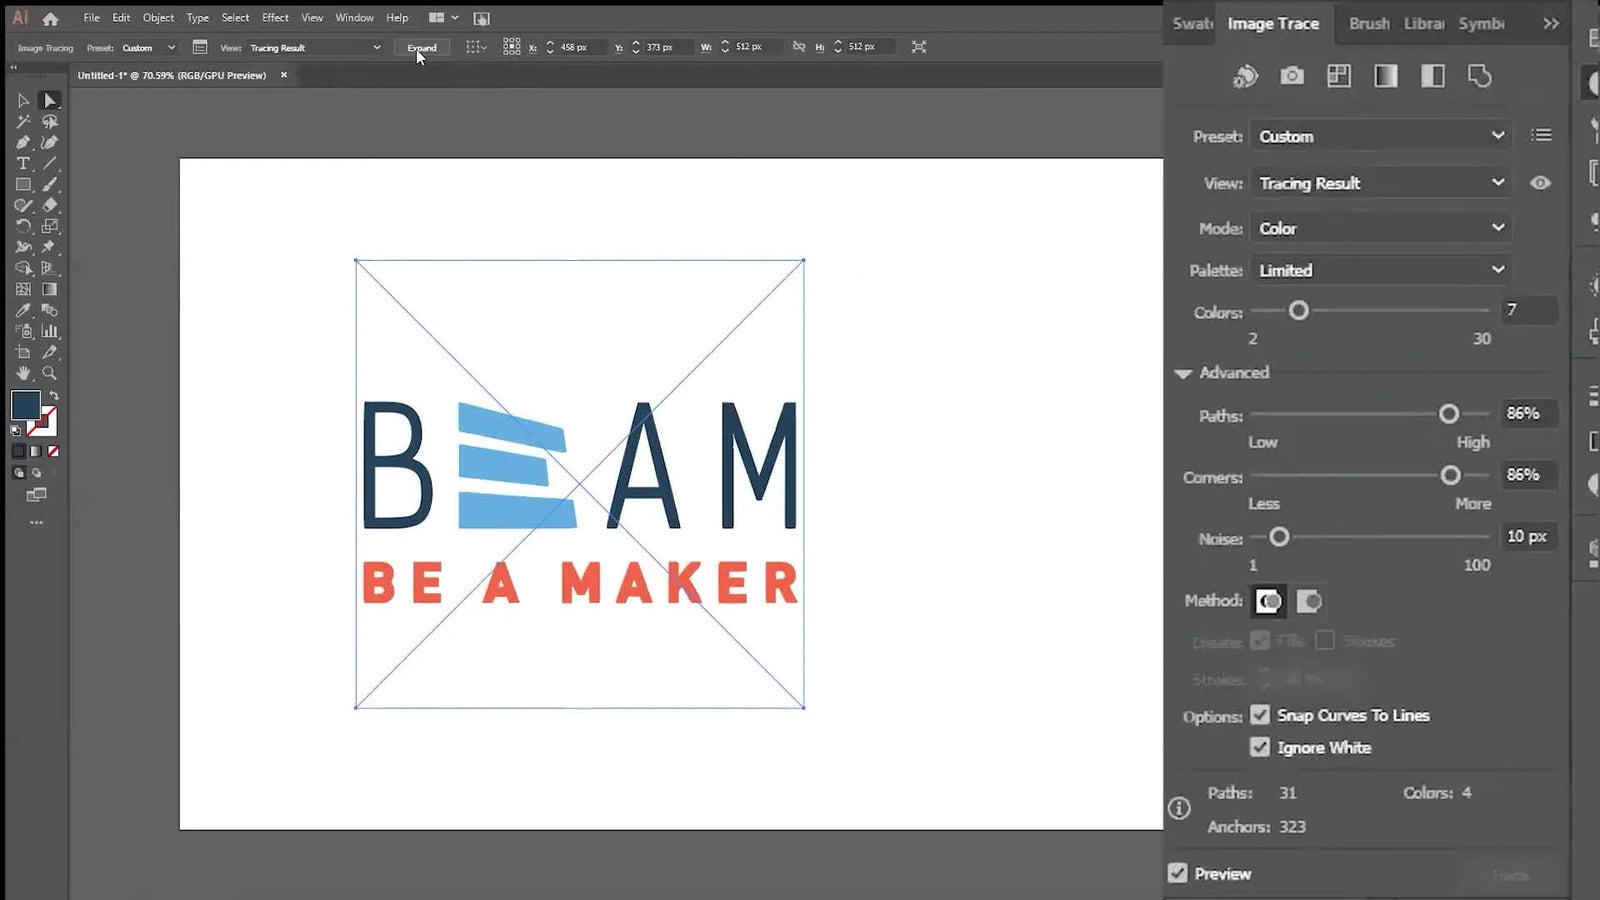Toggle constrain width and height proportions link
Viewport: 1600px width, 900px height.
point(799,47)
